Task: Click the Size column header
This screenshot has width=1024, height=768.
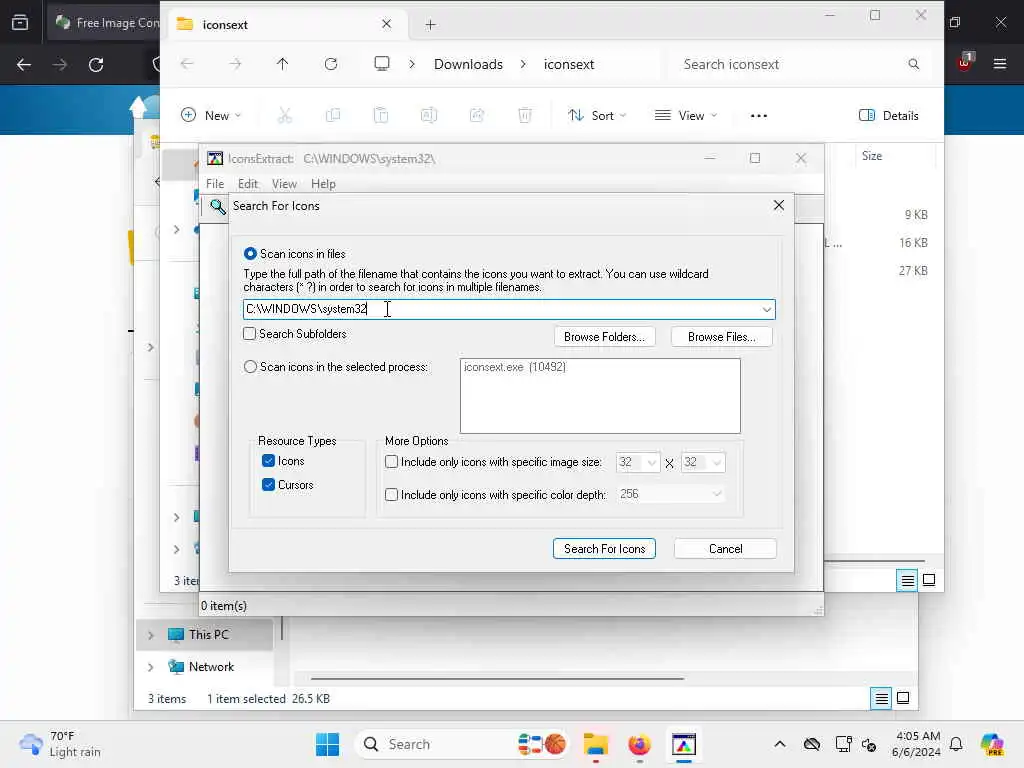Action: click(x=872, y=156)
